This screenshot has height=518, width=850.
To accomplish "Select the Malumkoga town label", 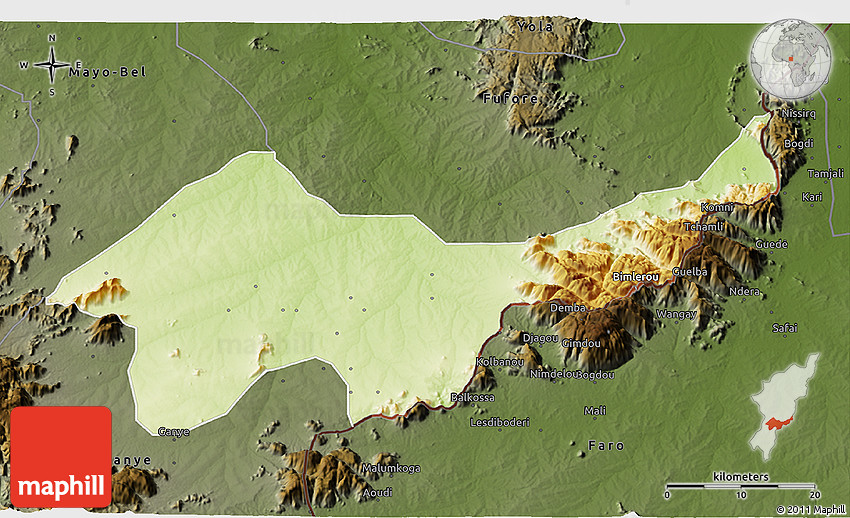I will (x=391, y=467).
